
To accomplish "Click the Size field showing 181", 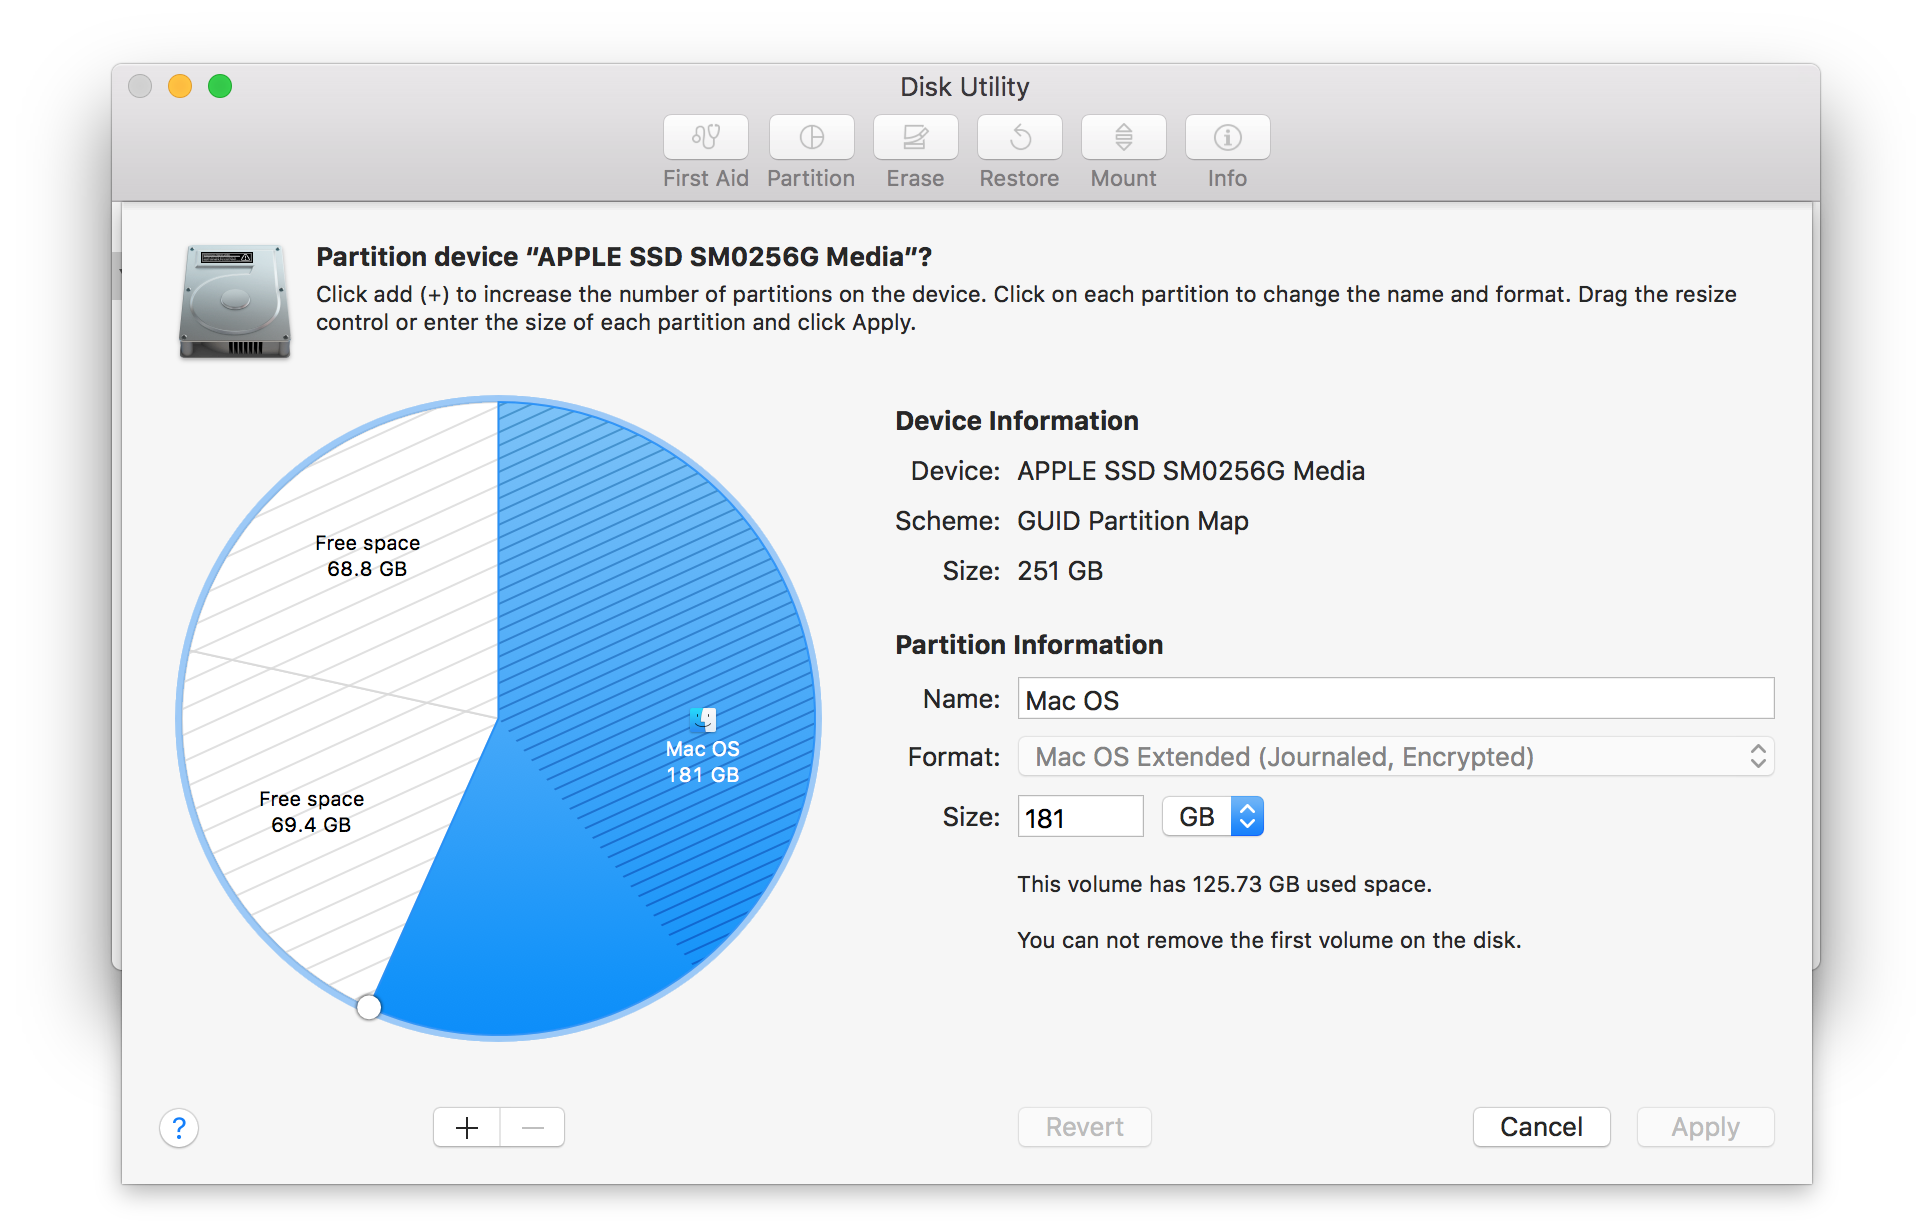I will click(x=1079, y=817).
